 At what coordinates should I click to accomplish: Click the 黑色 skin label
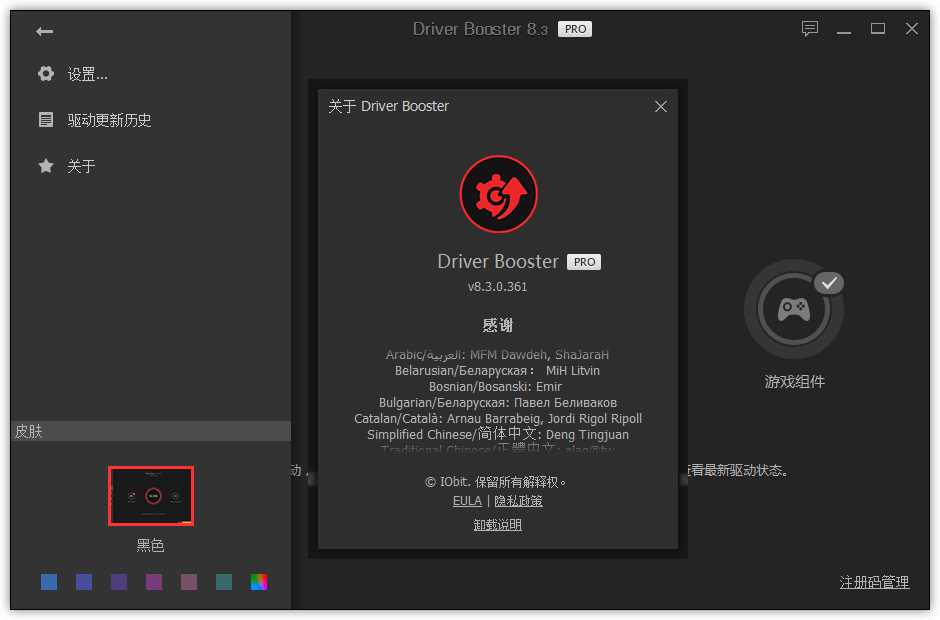pyautogui.click(x=150, y=545)
